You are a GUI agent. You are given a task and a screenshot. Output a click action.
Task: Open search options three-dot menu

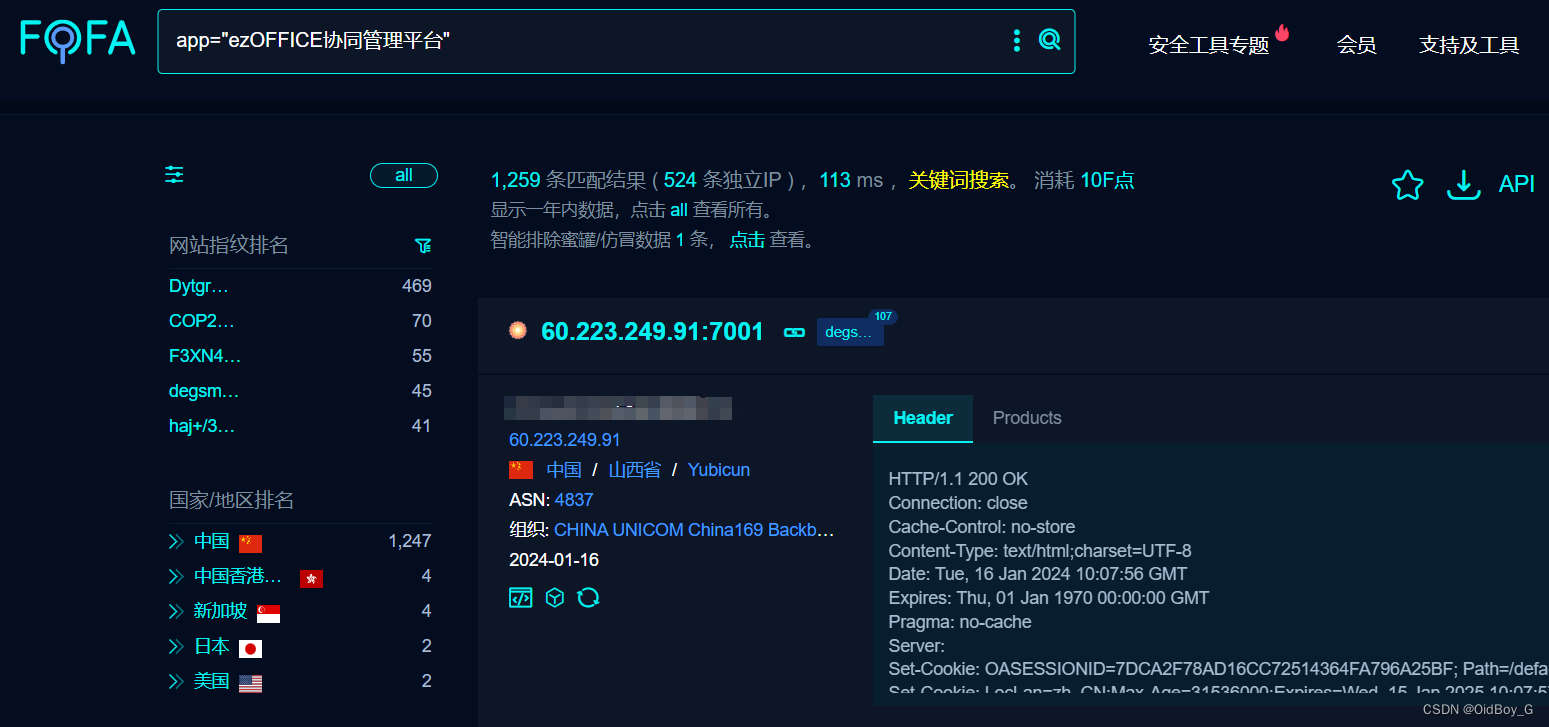tap(1017, 40)
